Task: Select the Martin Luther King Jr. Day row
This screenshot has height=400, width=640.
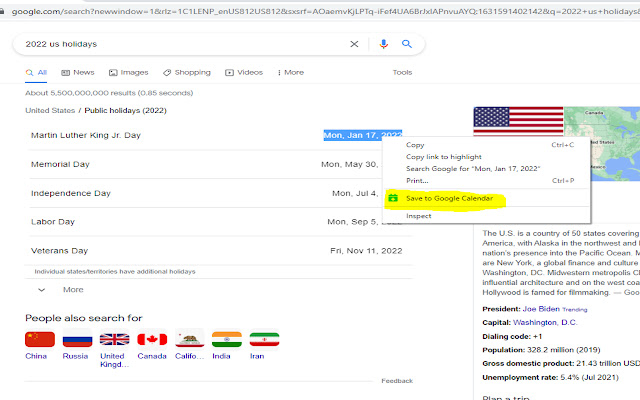Action: point(220,136)
